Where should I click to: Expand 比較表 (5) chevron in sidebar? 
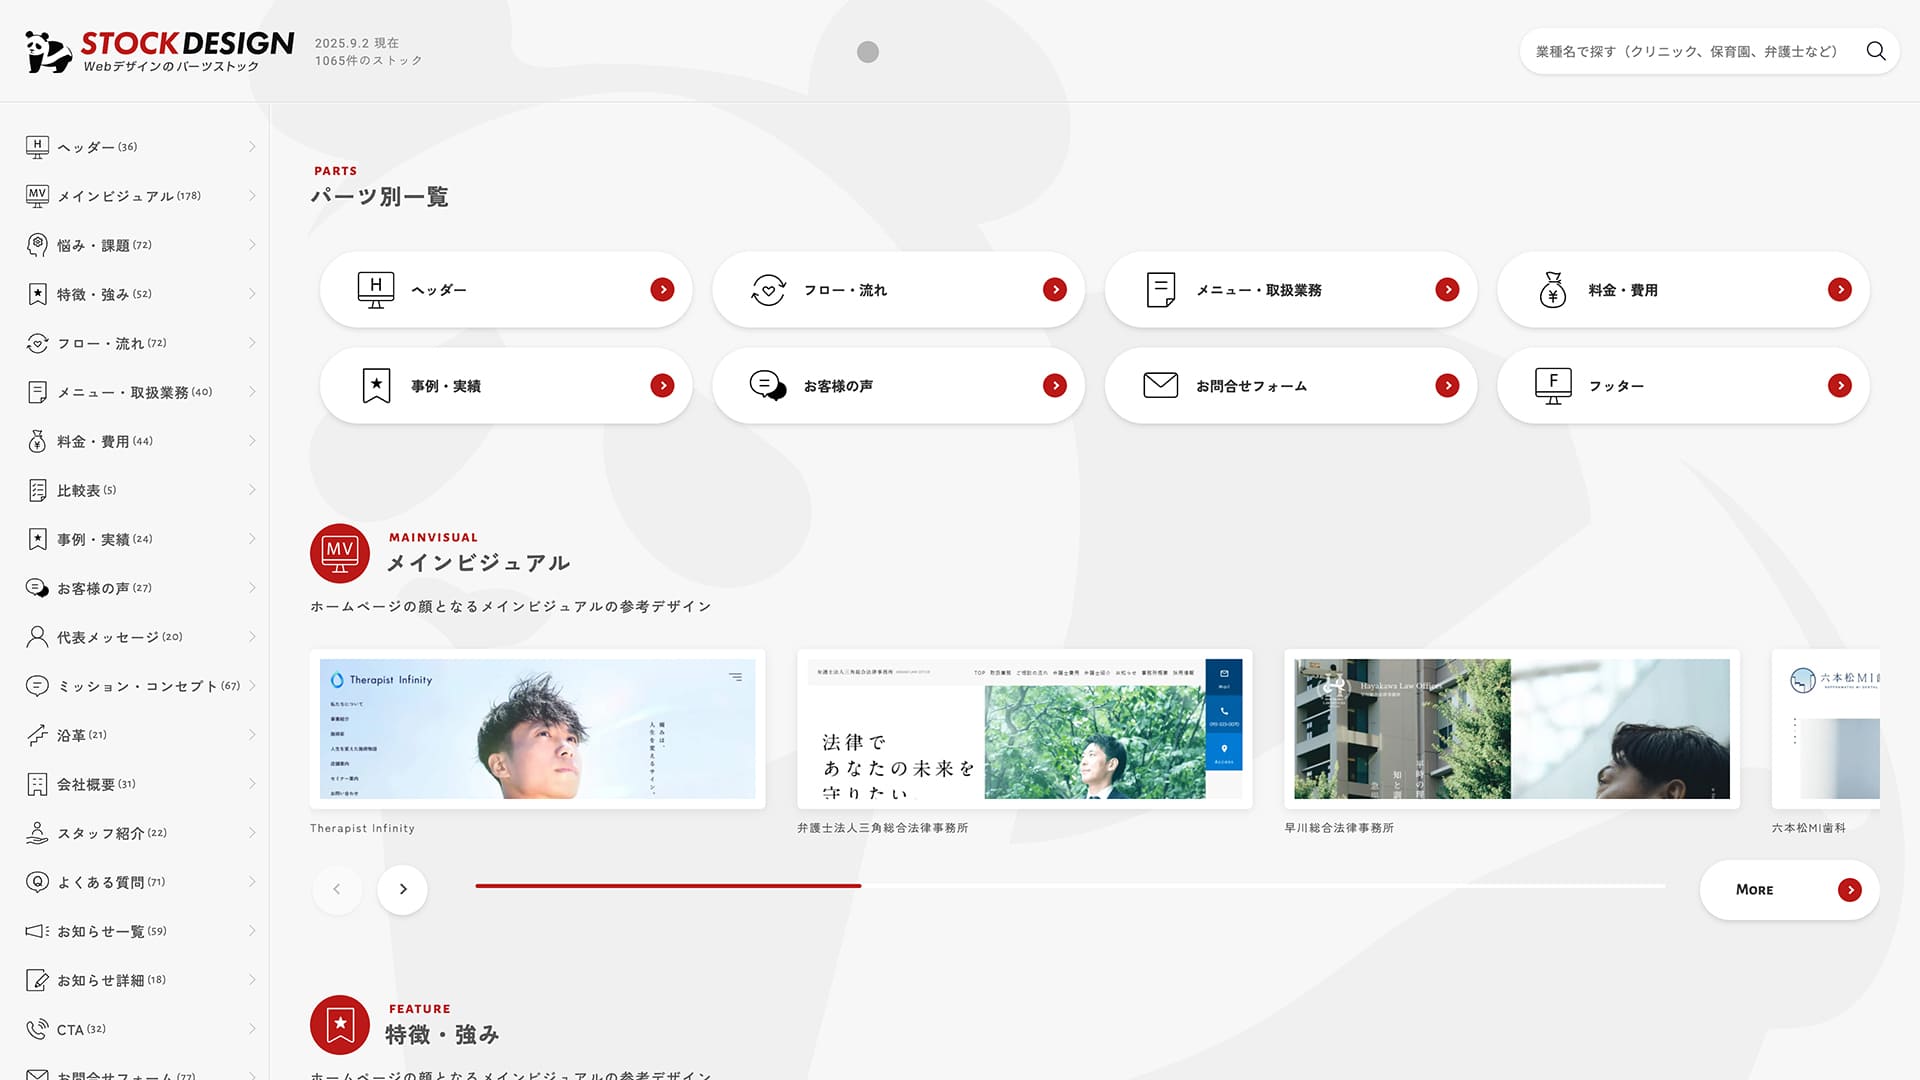pos(252,490)
